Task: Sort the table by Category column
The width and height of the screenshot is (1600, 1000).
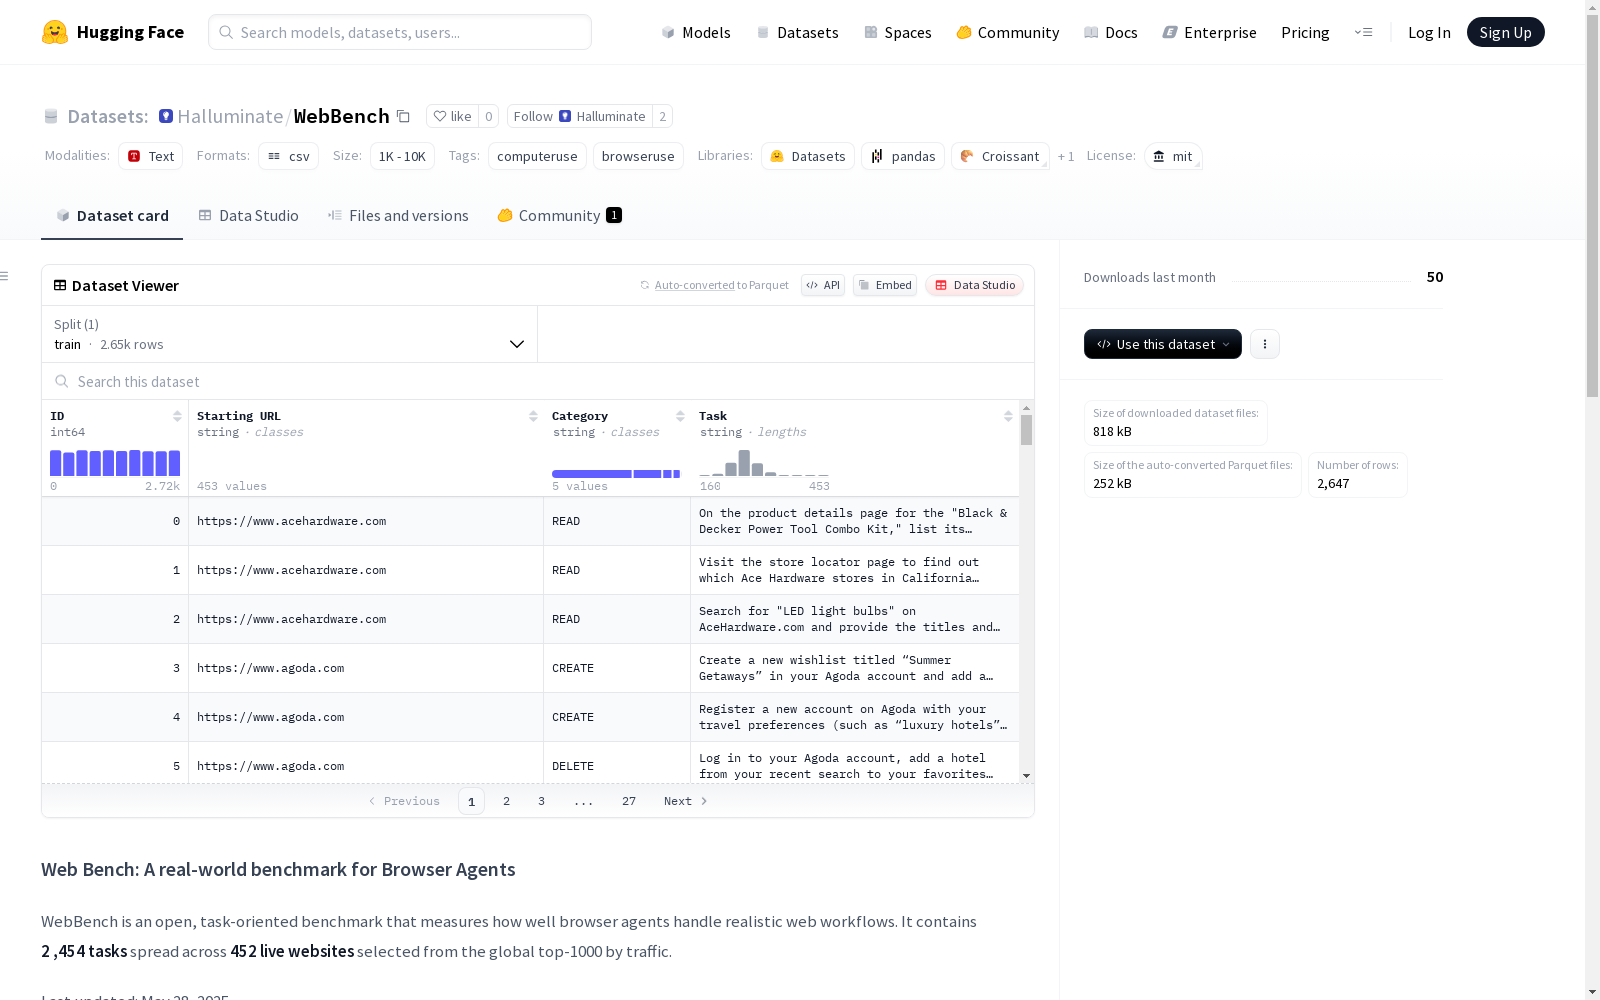Action: point(680,416)
